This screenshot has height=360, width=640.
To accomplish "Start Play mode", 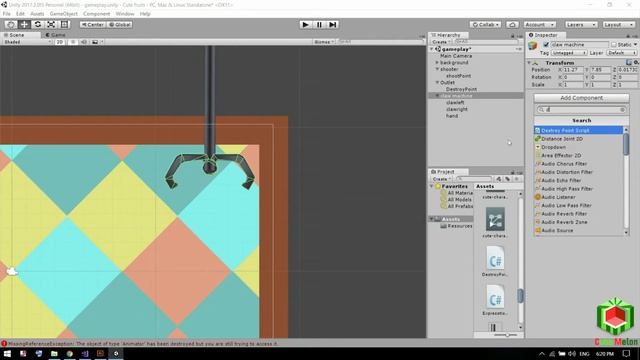I will pos(305,24).
